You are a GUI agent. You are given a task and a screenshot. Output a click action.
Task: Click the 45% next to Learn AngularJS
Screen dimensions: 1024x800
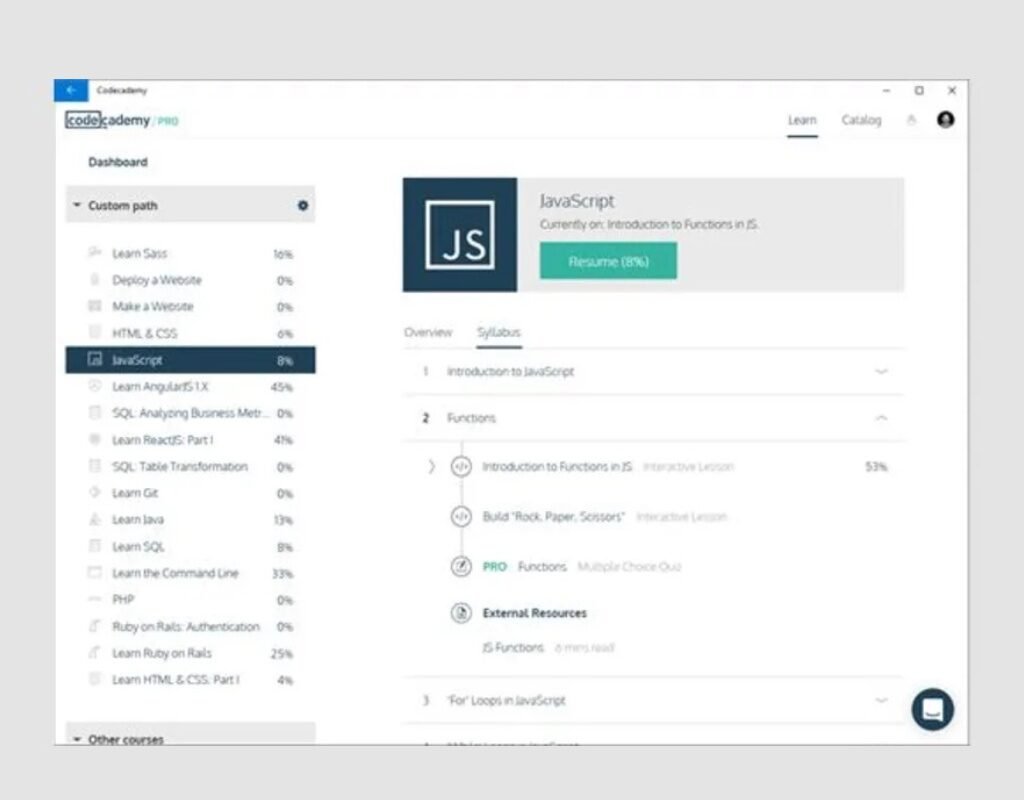pyautogui.click(x=281, y=387)
